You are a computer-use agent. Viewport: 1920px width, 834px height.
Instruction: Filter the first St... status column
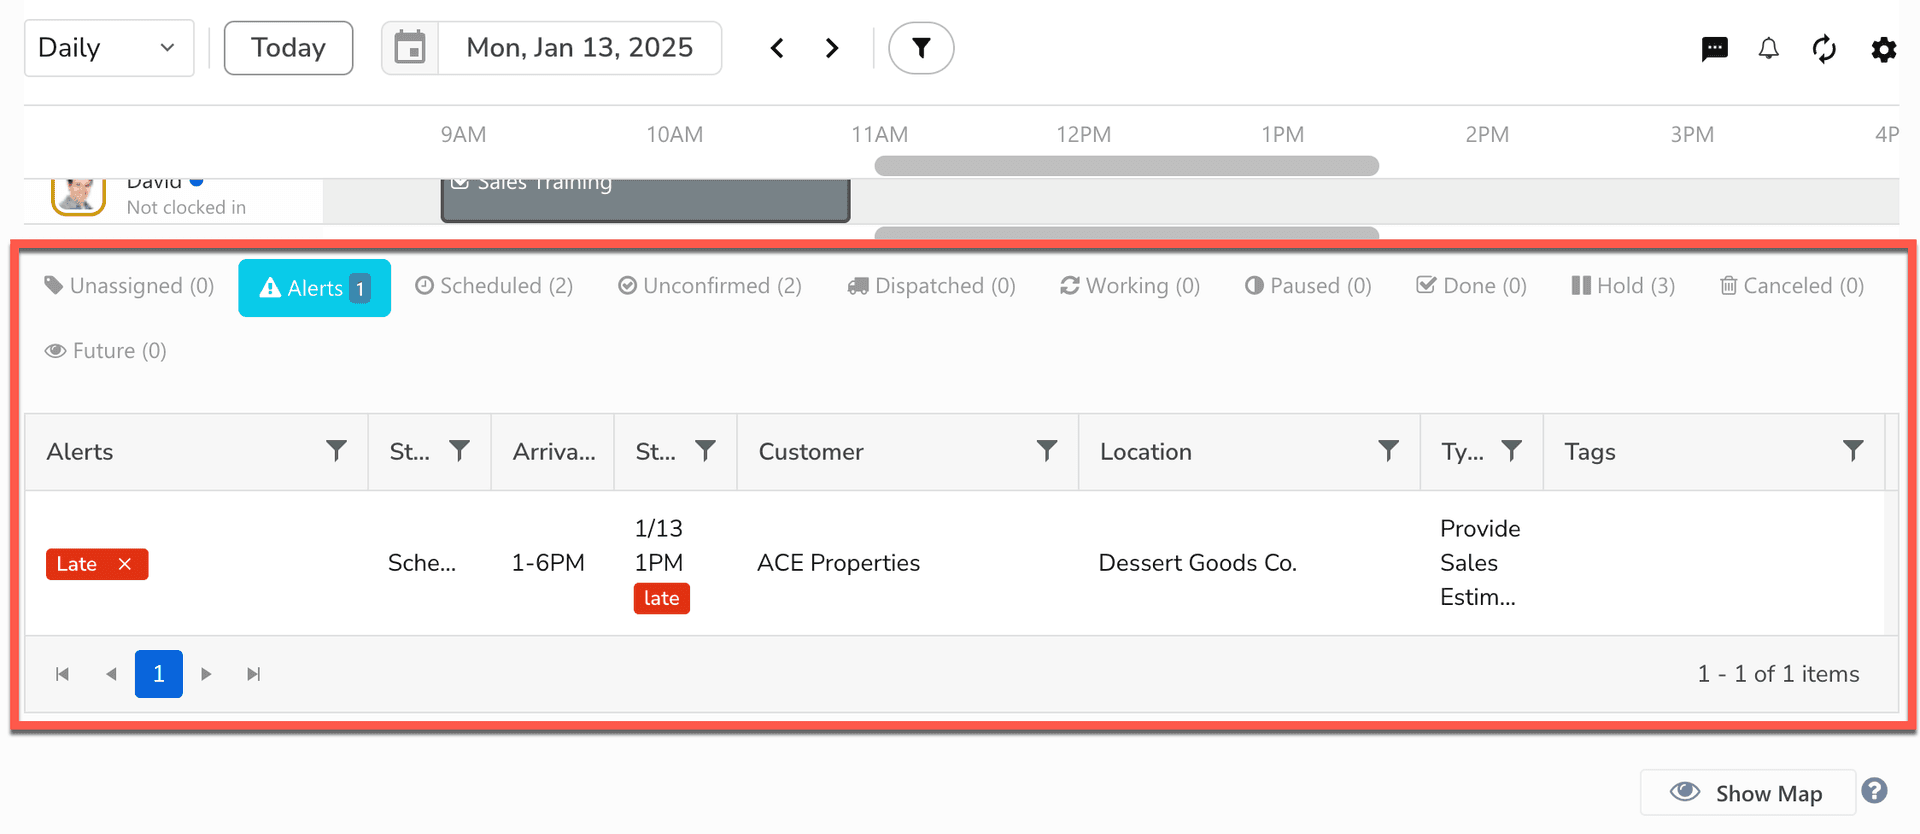point(459,451)
